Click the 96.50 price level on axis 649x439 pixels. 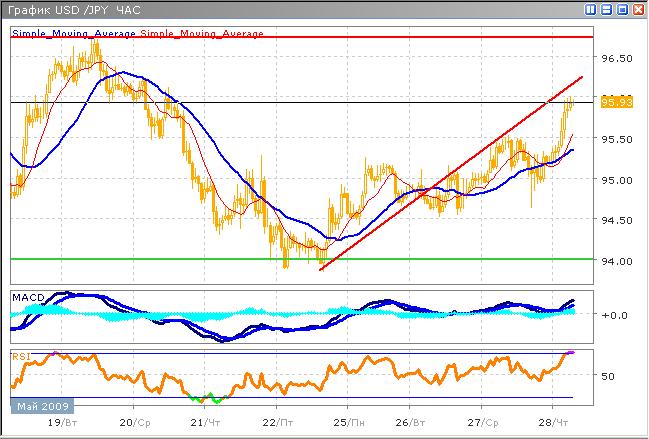(616, 59)
